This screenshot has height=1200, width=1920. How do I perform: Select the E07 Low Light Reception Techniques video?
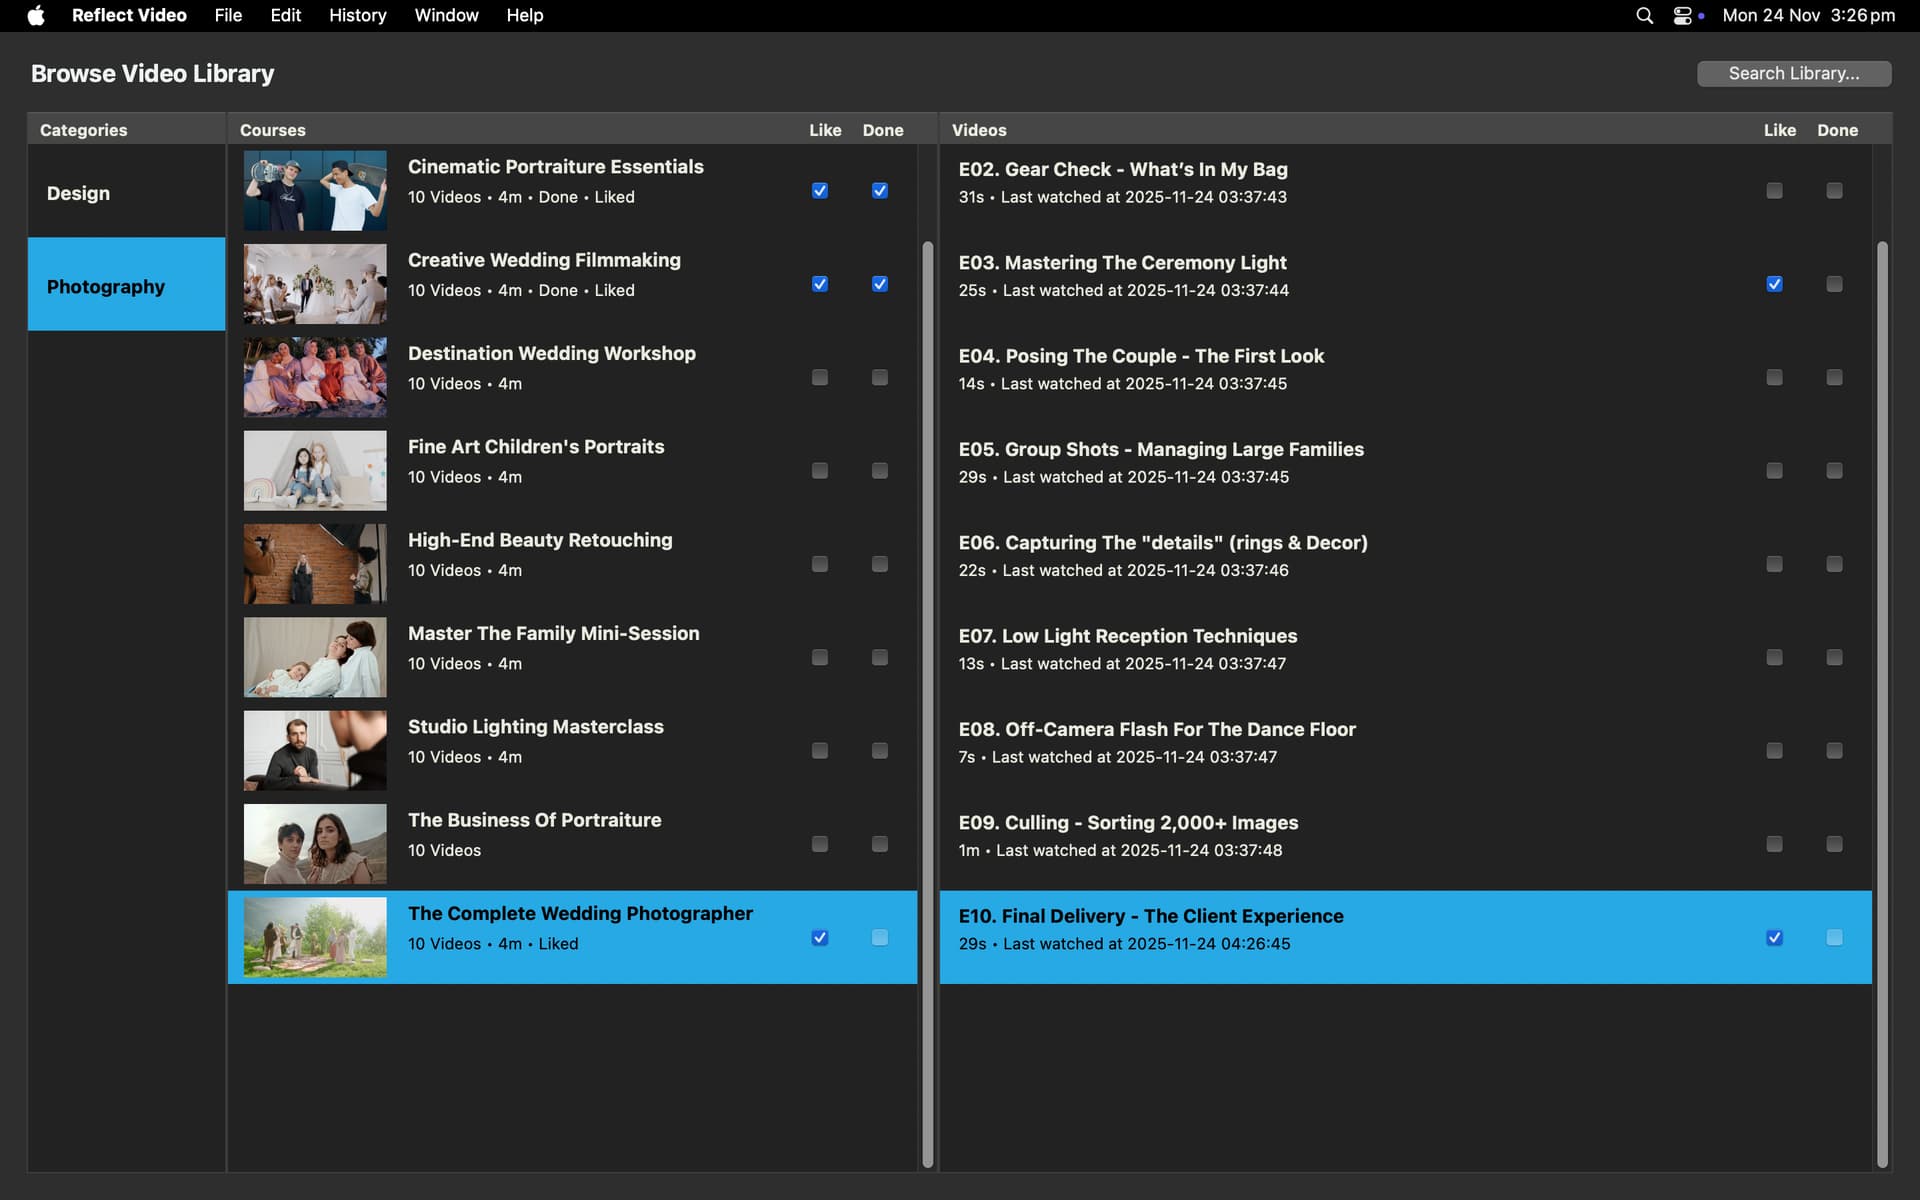click(1127, 648)
